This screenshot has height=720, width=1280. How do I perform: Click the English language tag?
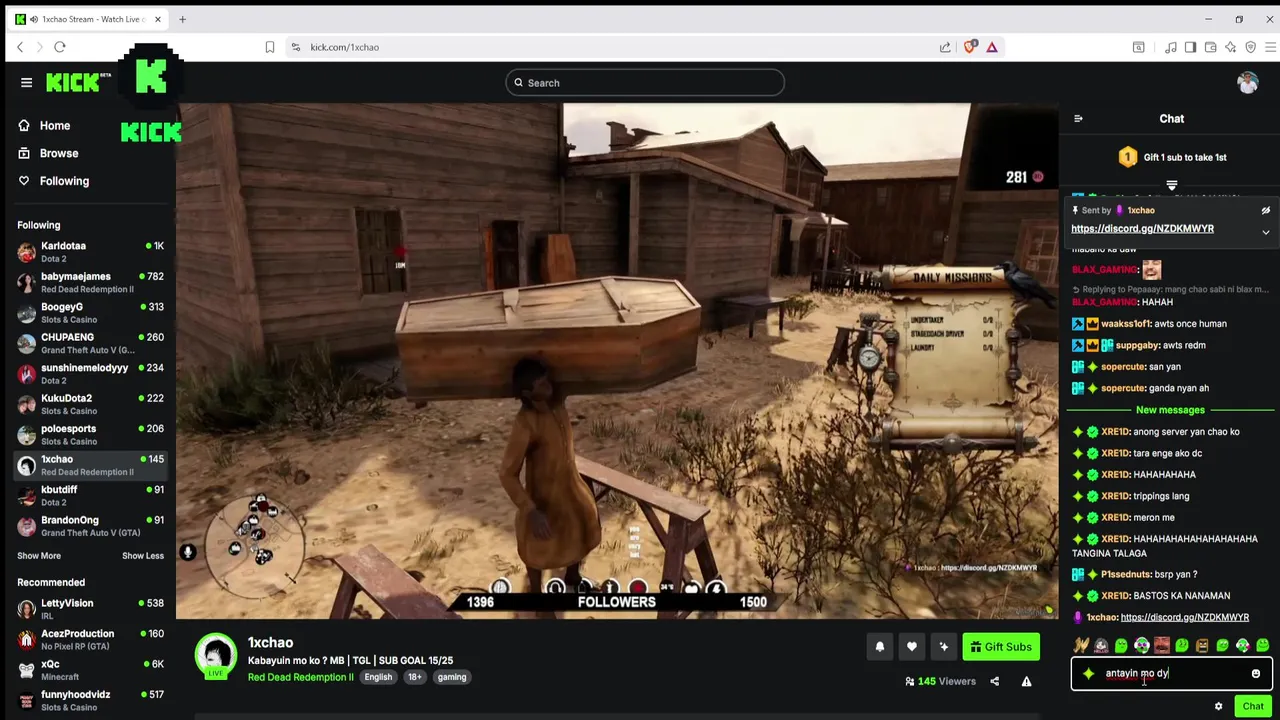tap(378, 677)
